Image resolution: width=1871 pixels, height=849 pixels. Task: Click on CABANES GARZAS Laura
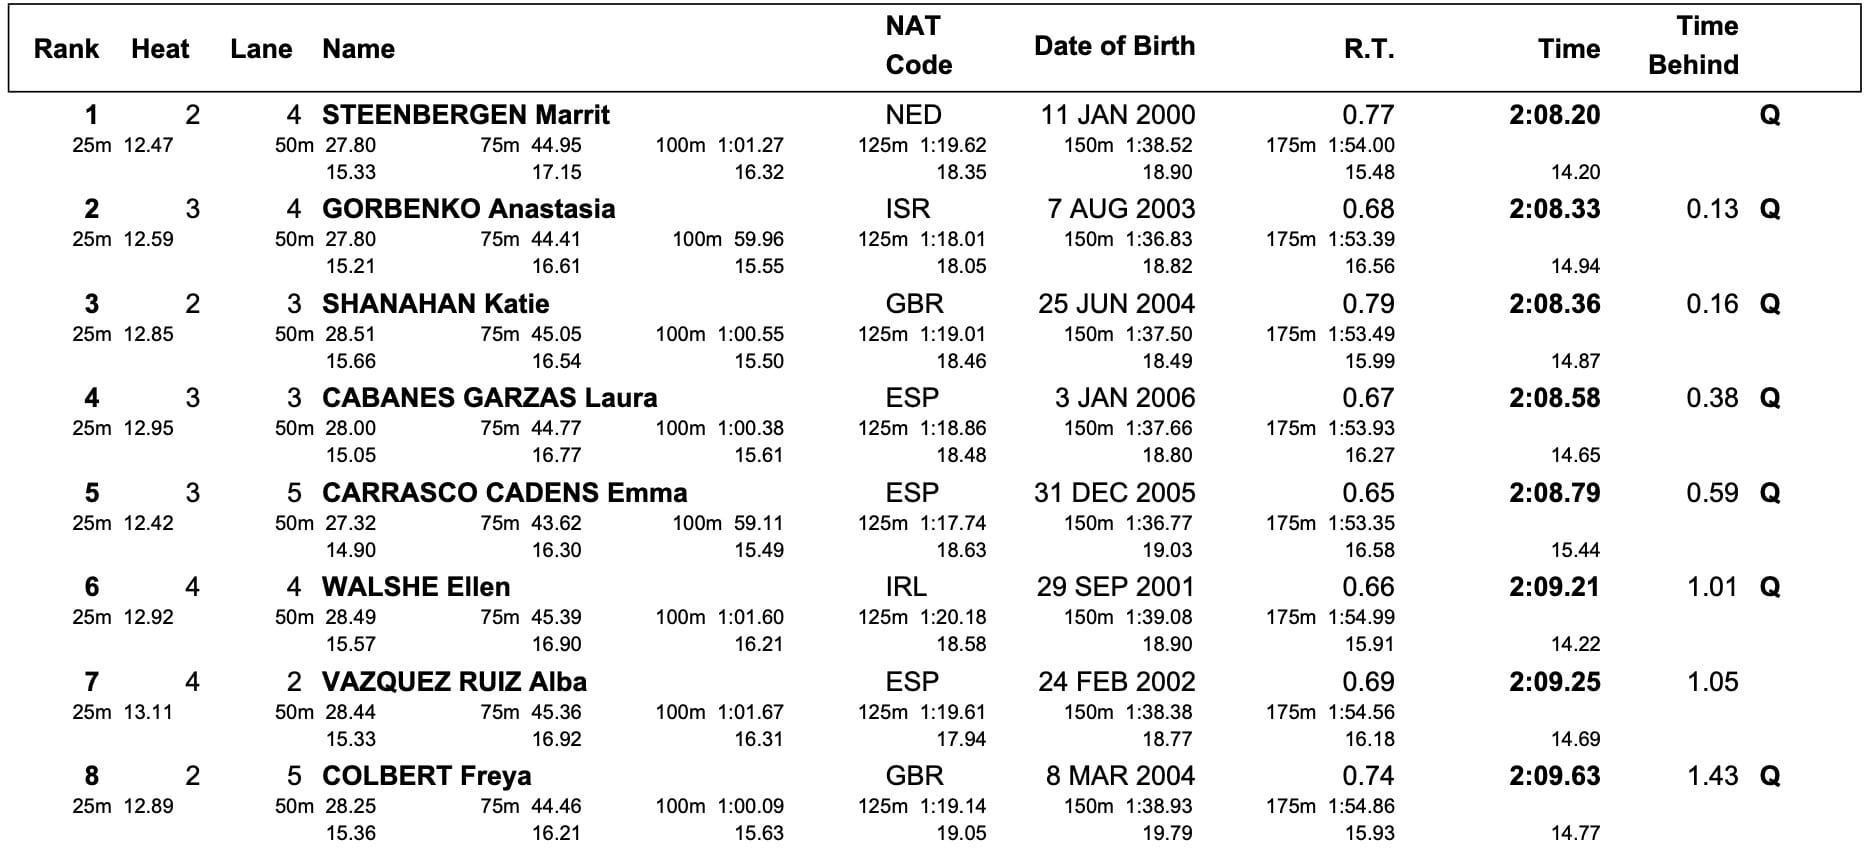pyautogui.click(x=489, y=398)
